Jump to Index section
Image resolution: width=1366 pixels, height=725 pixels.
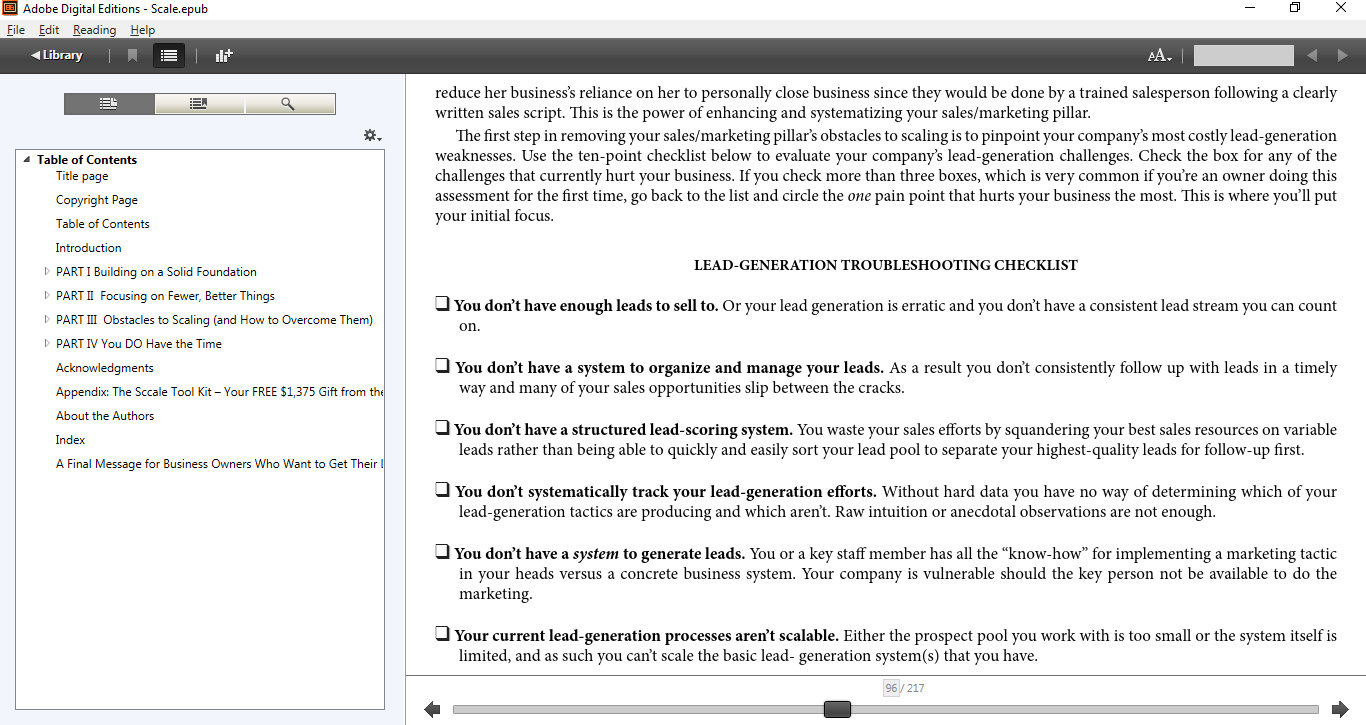[x=70, y=440]
